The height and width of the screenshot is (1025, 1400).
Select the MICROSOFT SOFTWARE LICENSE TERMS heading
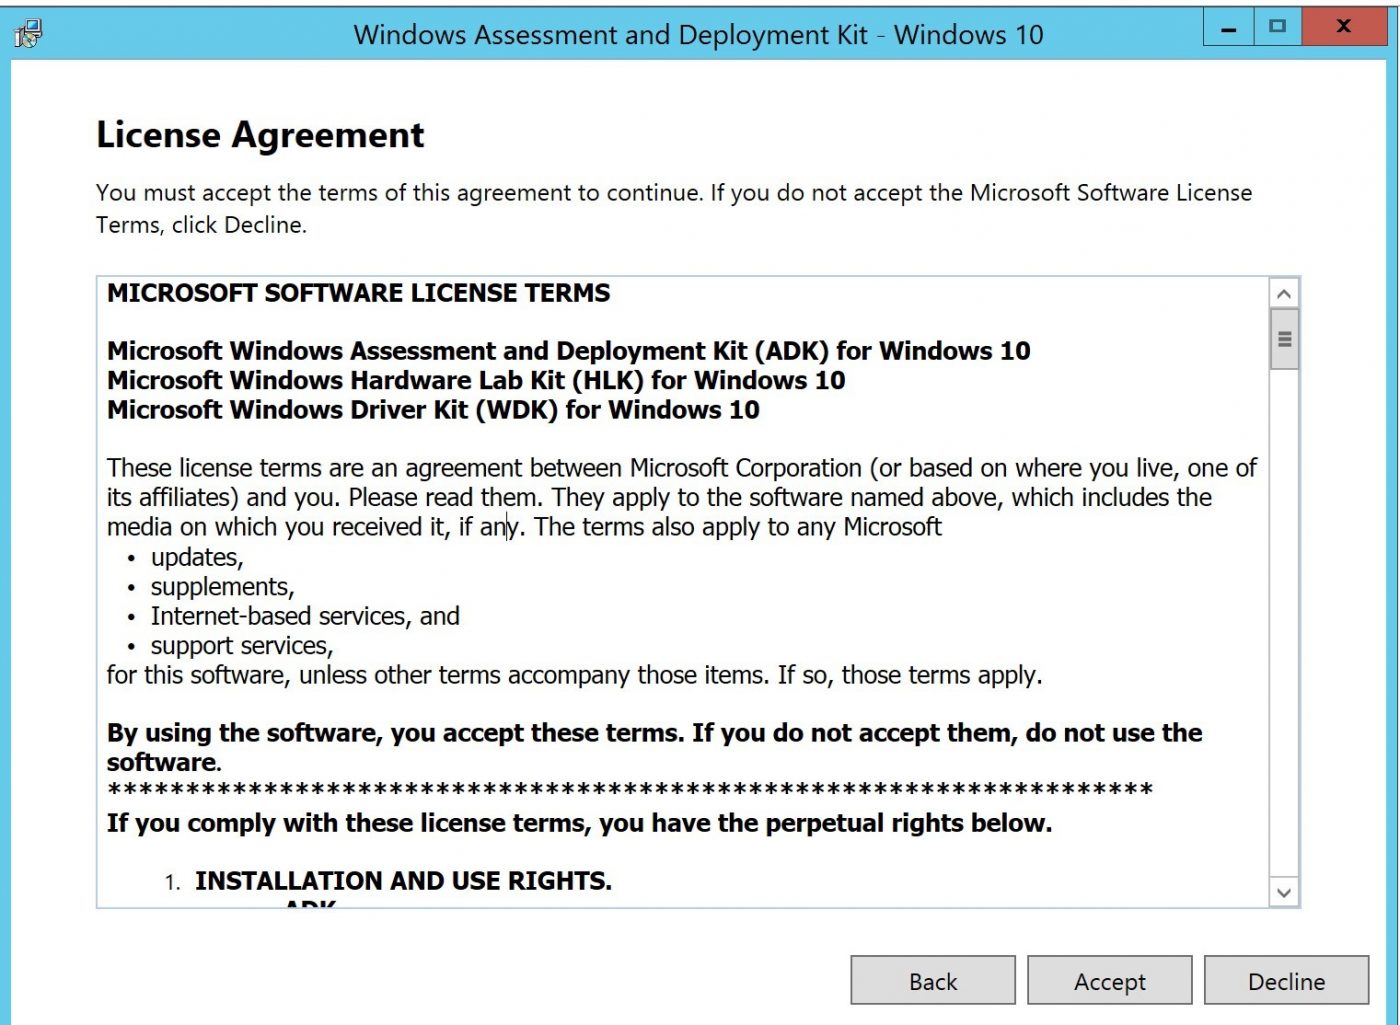[x=358, y=293]
